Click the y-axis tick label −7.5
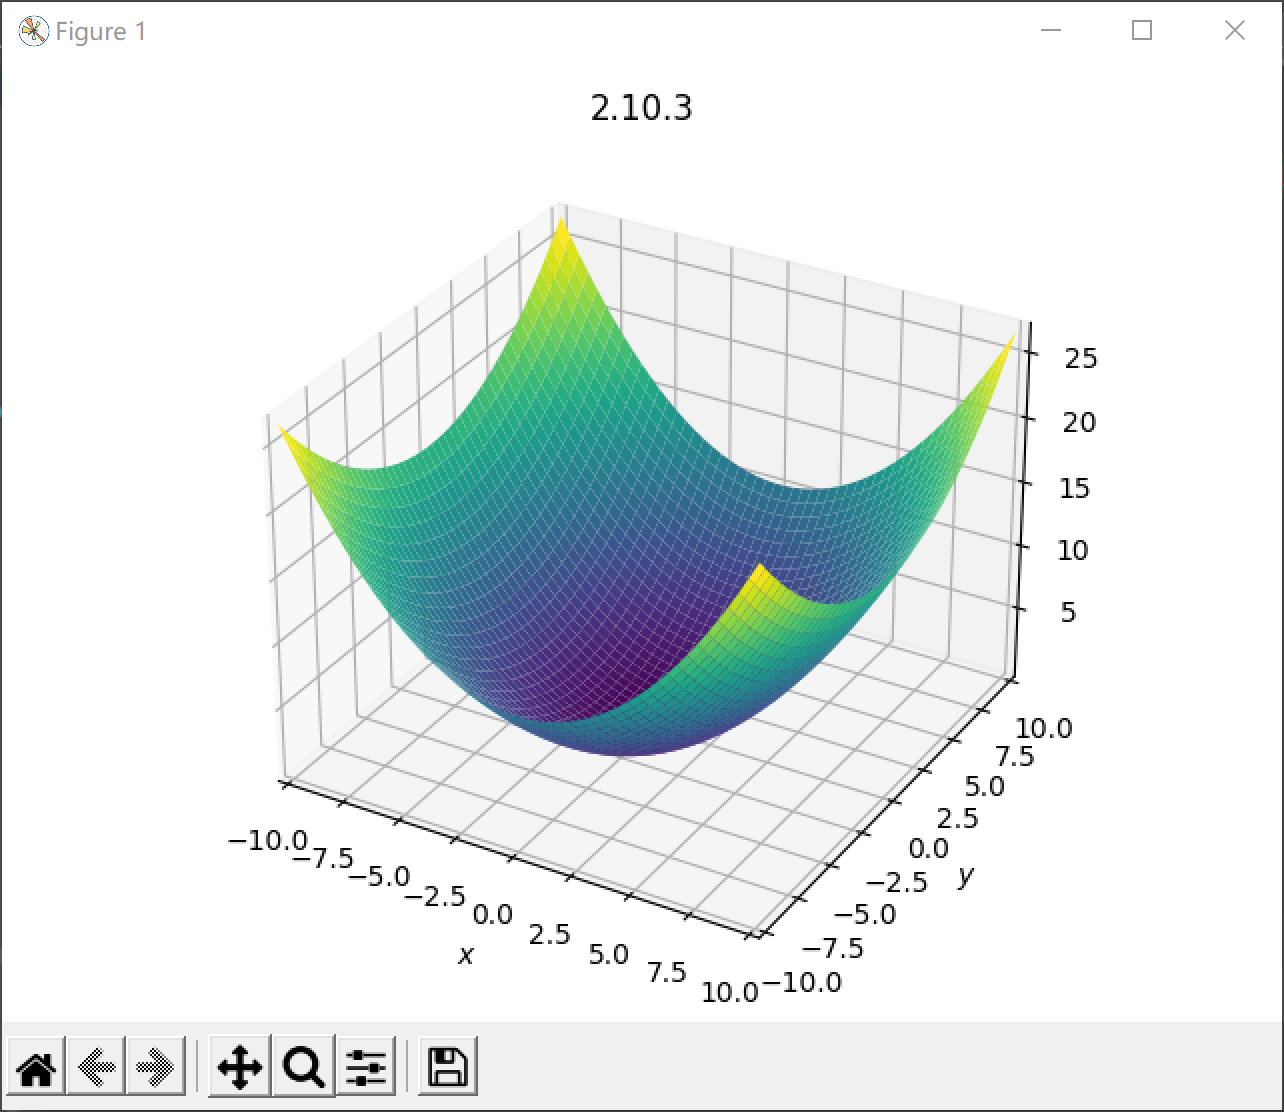This screenshot has width=1284, height=1112. (x=835, y=947)
